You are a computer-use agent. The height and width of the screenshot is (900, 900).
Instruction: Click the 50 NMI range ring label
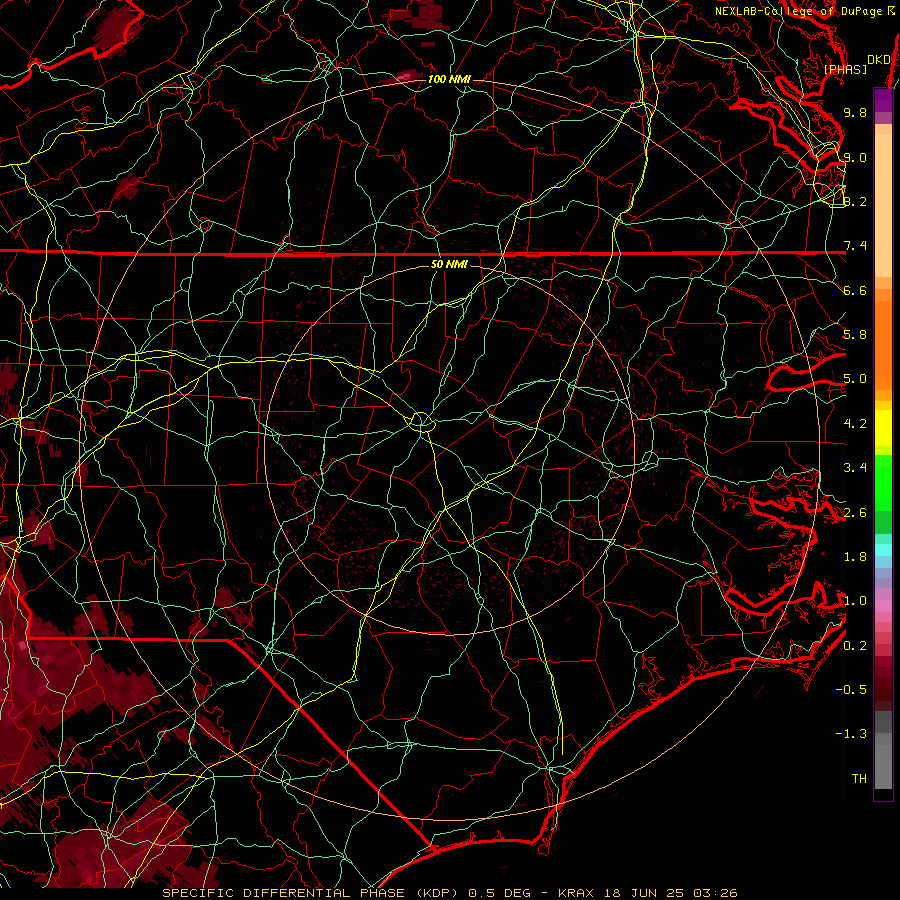(449, 264)
